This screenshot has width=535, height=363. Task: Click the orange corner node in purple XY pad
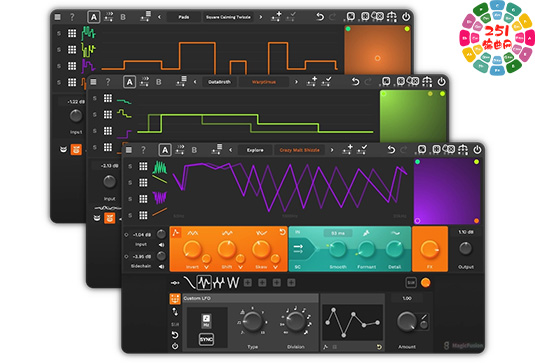(476, 221)
